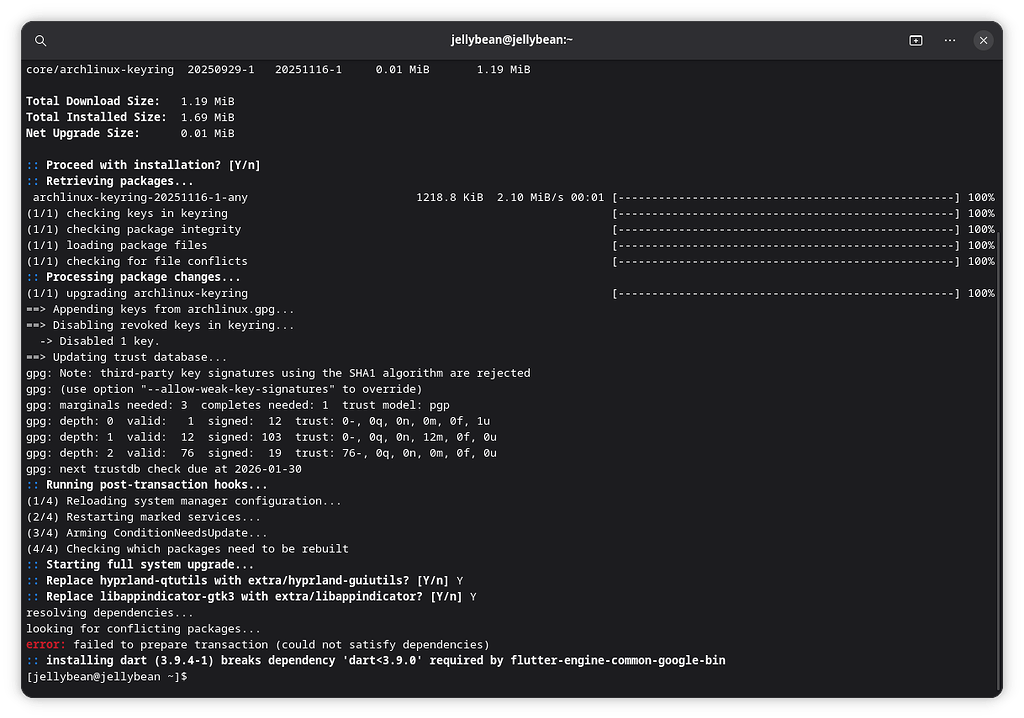The height and width of the screenshot is (718, 1024).
Task: Open the terminal search icon
Action: [40, 41]
